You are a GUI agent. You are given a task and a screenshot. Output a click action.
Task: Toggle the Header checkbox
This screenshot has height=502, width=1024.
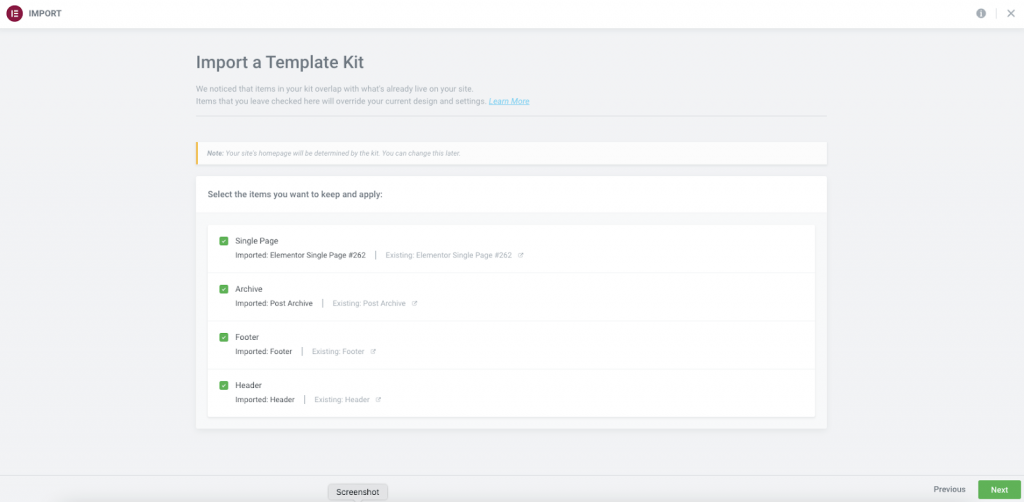click(x=224, y=385)
